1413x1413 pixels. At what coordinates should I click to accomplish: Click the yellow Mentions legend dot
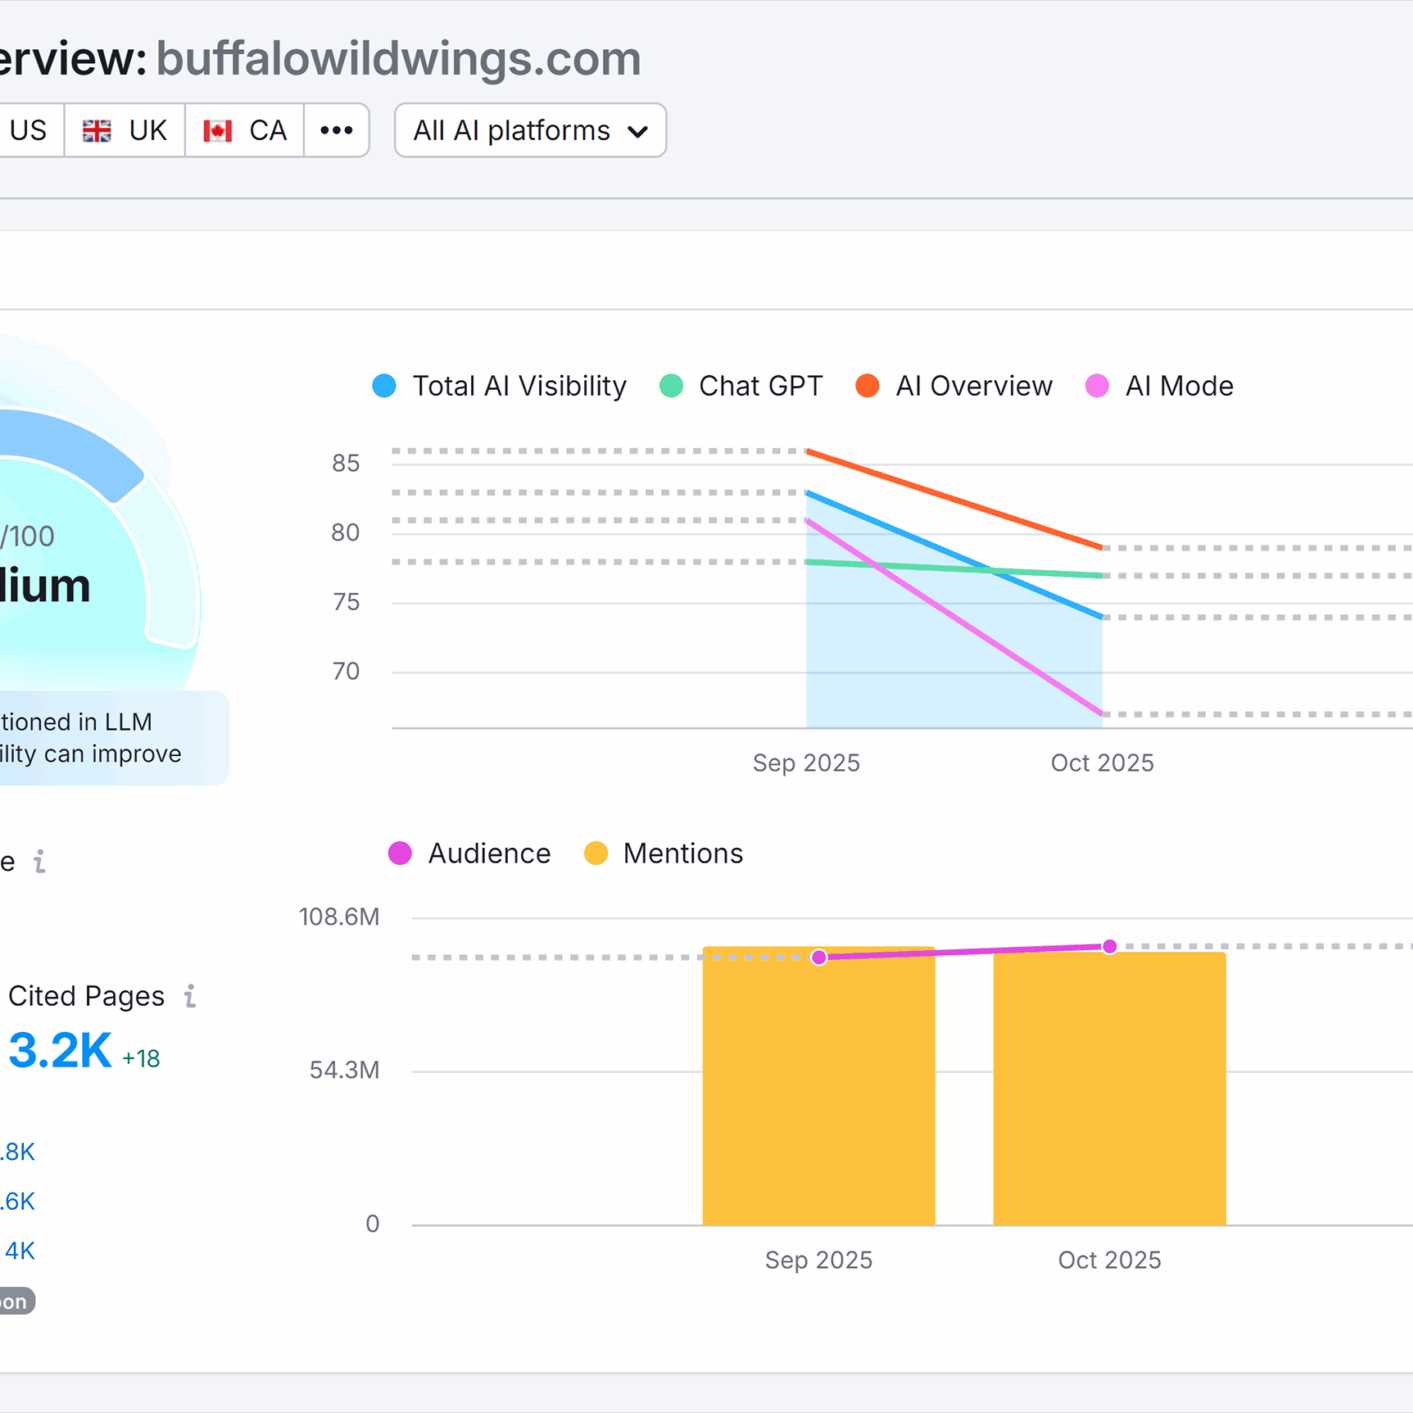[596, 853]
